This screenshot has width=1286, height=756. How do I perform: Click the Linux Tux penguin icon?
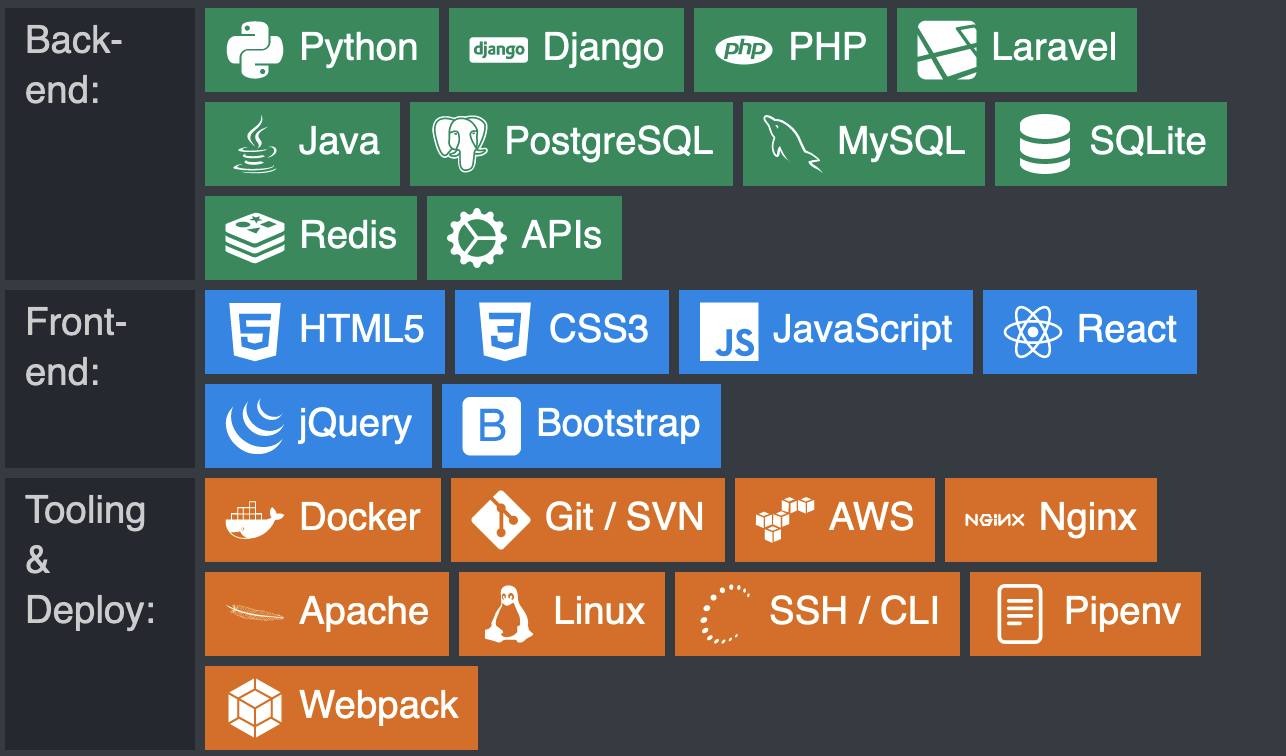[x=509, y=614]
